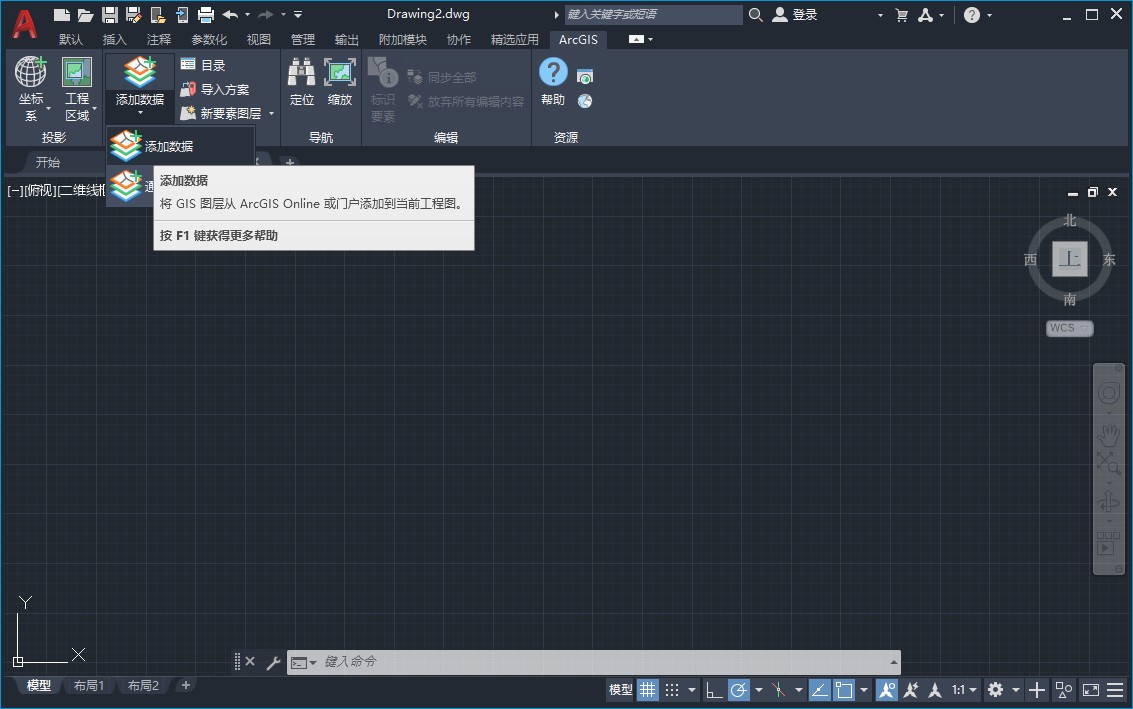Select the Pan hand tool in navigation bar

1108,435
